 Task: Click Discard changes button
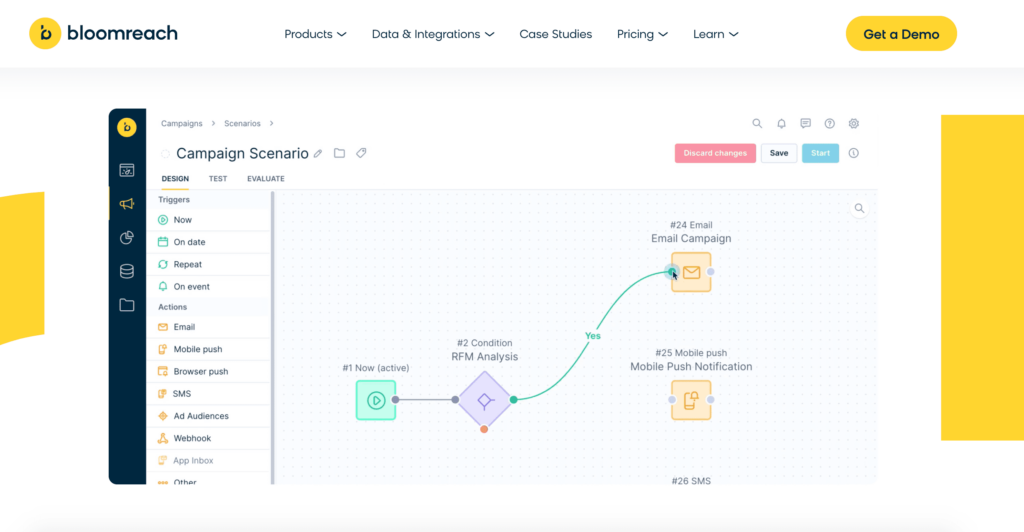pos(715,153)
